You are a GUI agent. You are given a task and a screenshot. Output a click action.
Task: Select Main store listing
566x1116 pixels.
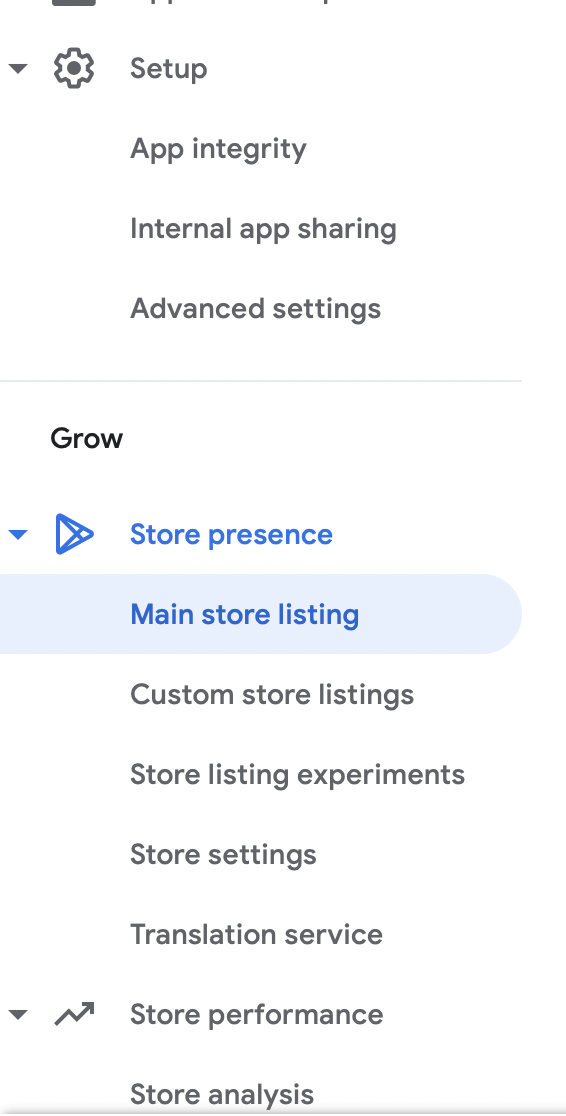[261, 614]
